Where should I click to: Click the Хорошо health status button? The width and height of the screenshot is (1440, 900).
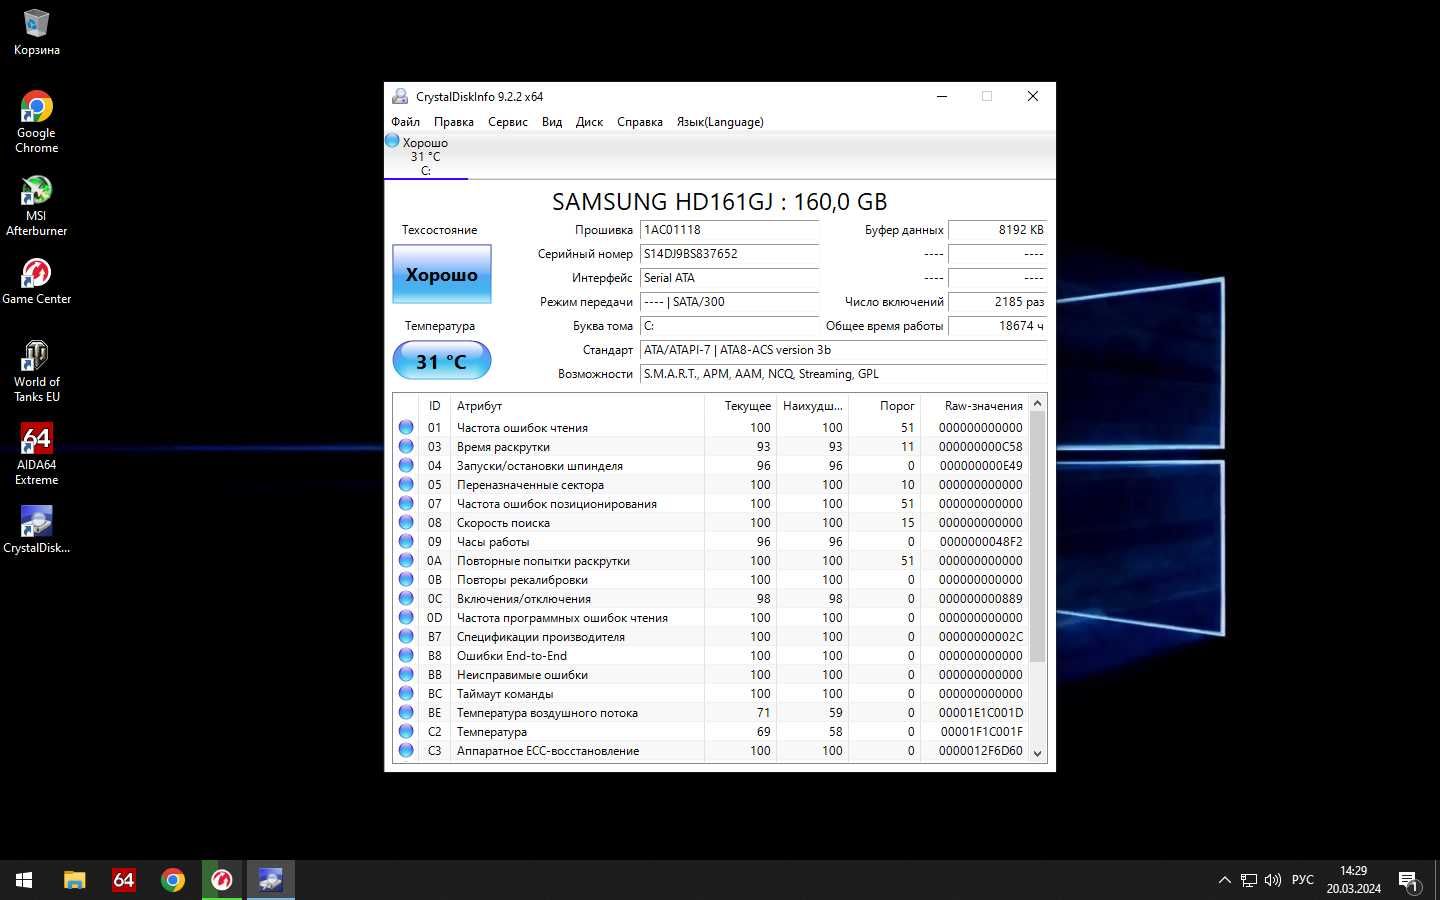click(441, 274)
